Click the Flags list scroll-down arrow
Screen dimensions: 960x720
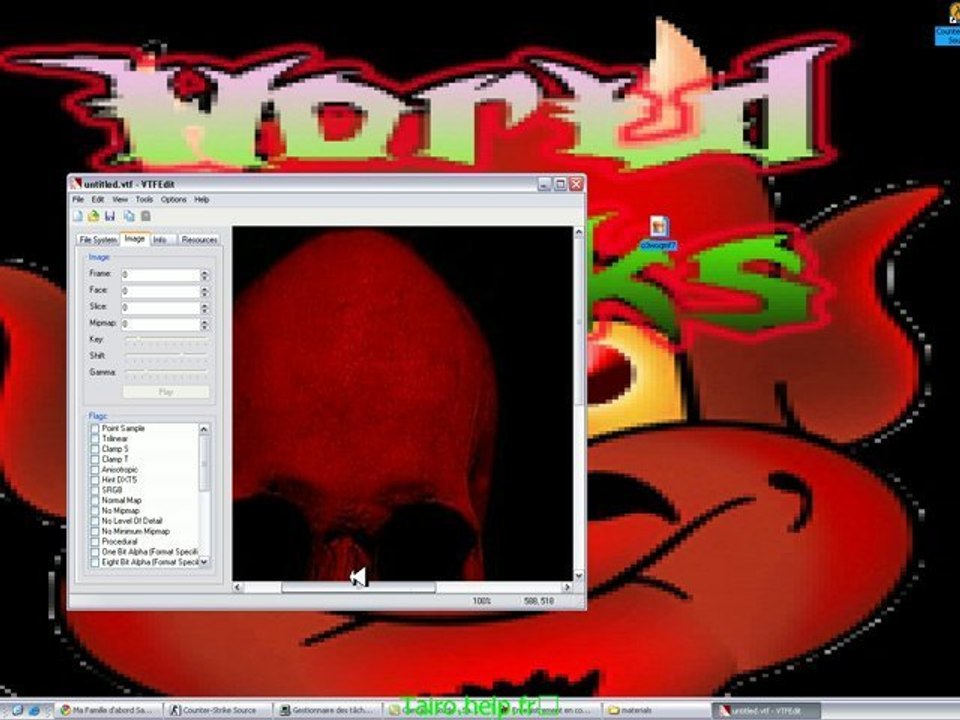(x=204, y=561)
